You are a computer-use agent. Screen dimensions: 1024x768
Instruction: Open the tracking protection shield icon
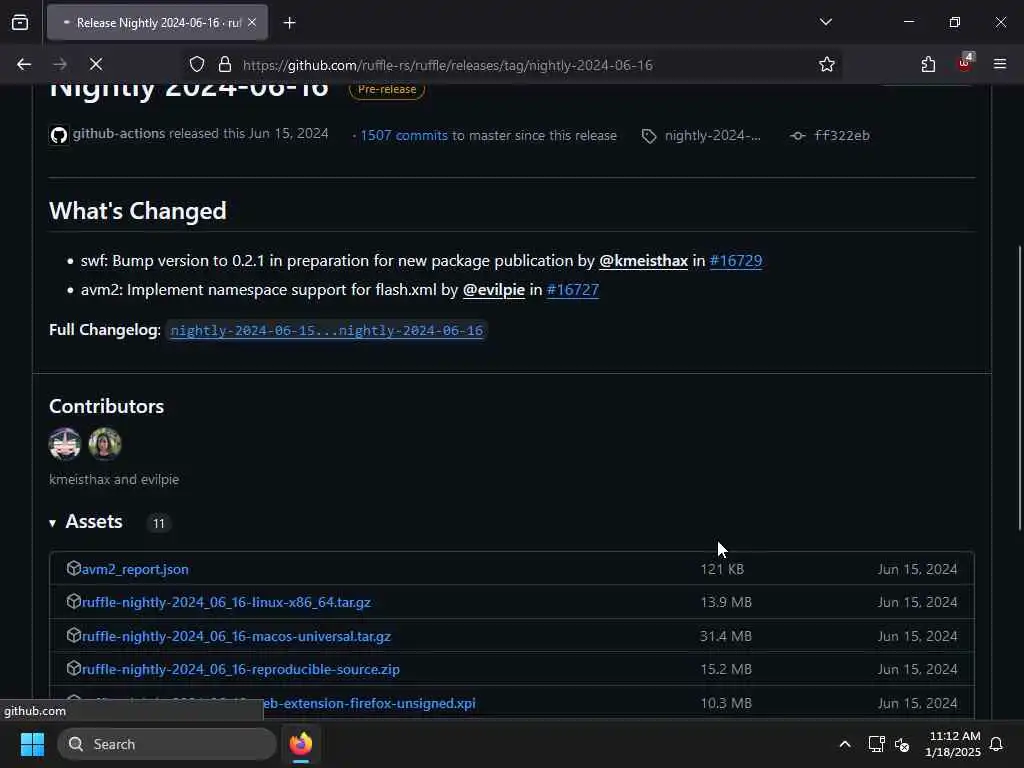pyautogui.click(x=197, y=64)
